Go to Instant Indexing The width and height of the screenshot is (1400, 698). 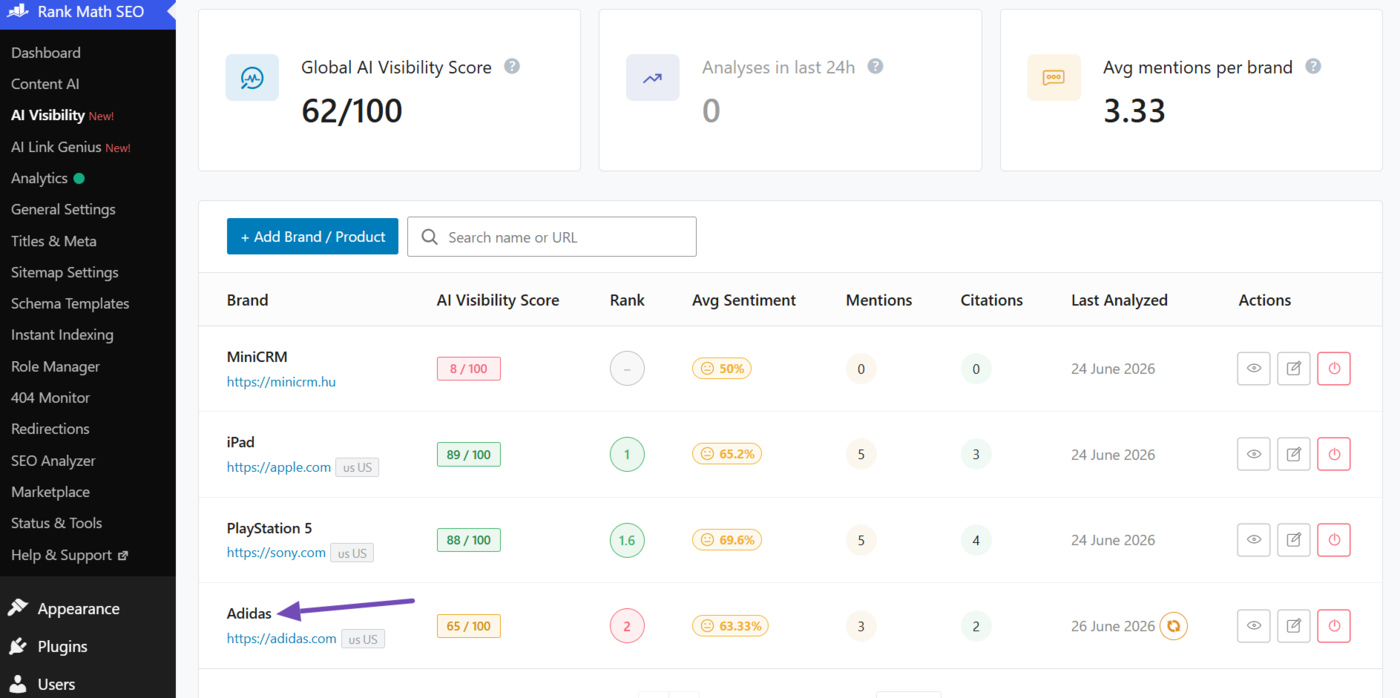coord(62,334)
